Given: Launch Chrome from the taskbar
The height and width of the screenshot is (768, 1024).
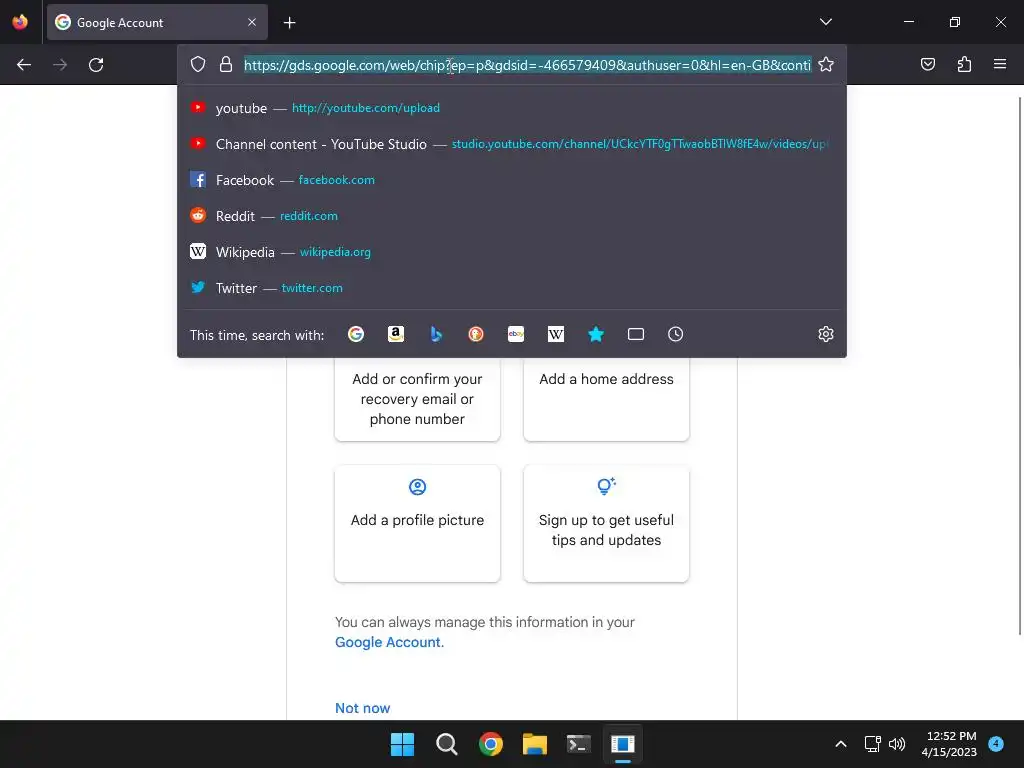Looking at the screenshot, I should pyautogui.click(x=490, y=744).
